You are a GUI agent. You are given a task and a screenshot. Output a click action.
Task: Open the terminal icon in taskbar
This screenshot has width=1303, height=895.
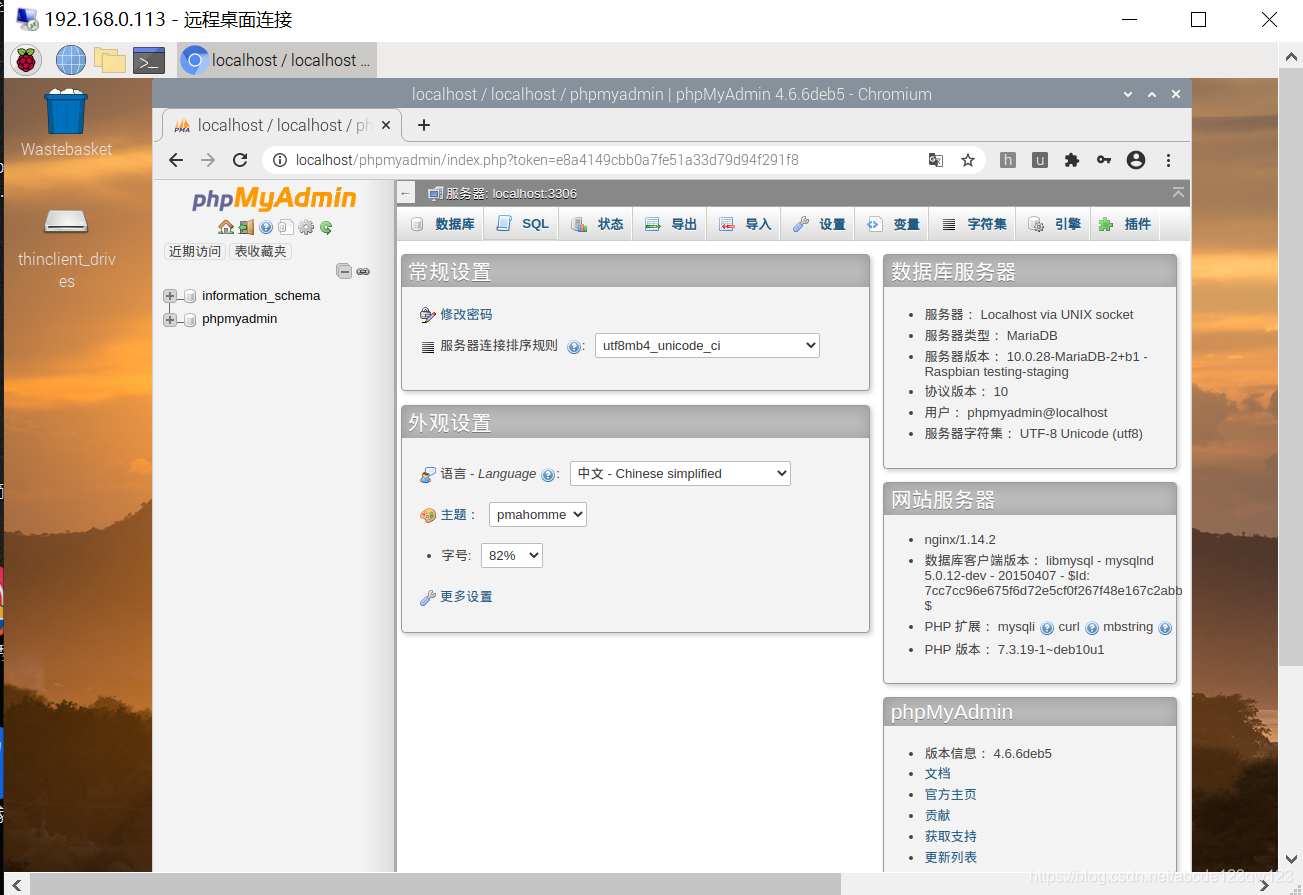tap(149, 60)
